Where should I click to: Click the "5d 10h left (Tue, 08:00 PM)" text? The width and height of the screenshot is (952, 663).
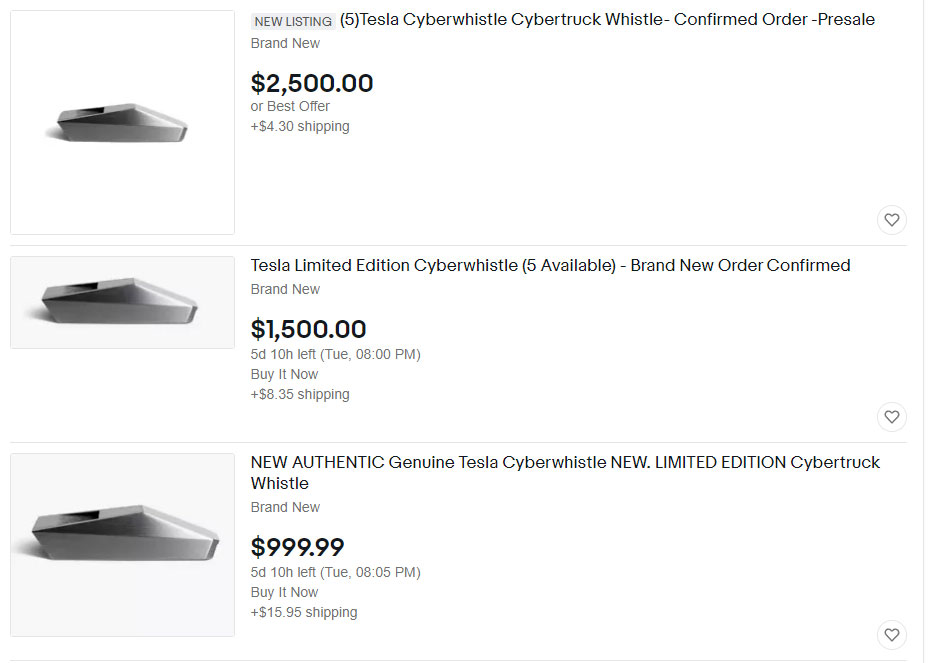pyautogui.click(x=335, y=355)
